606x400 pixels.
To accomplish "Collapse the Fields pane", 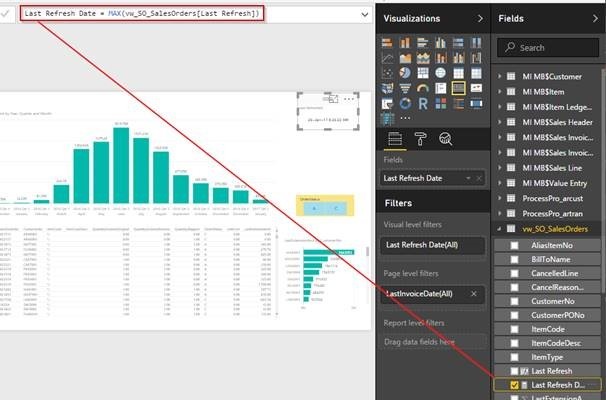I will point(595,19).
